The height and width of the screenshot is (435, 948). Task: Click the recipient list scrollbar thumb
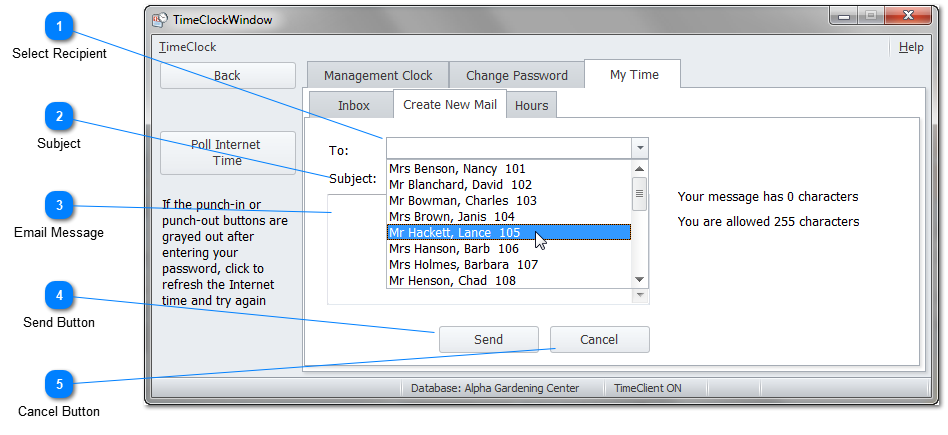pos(639,194)
